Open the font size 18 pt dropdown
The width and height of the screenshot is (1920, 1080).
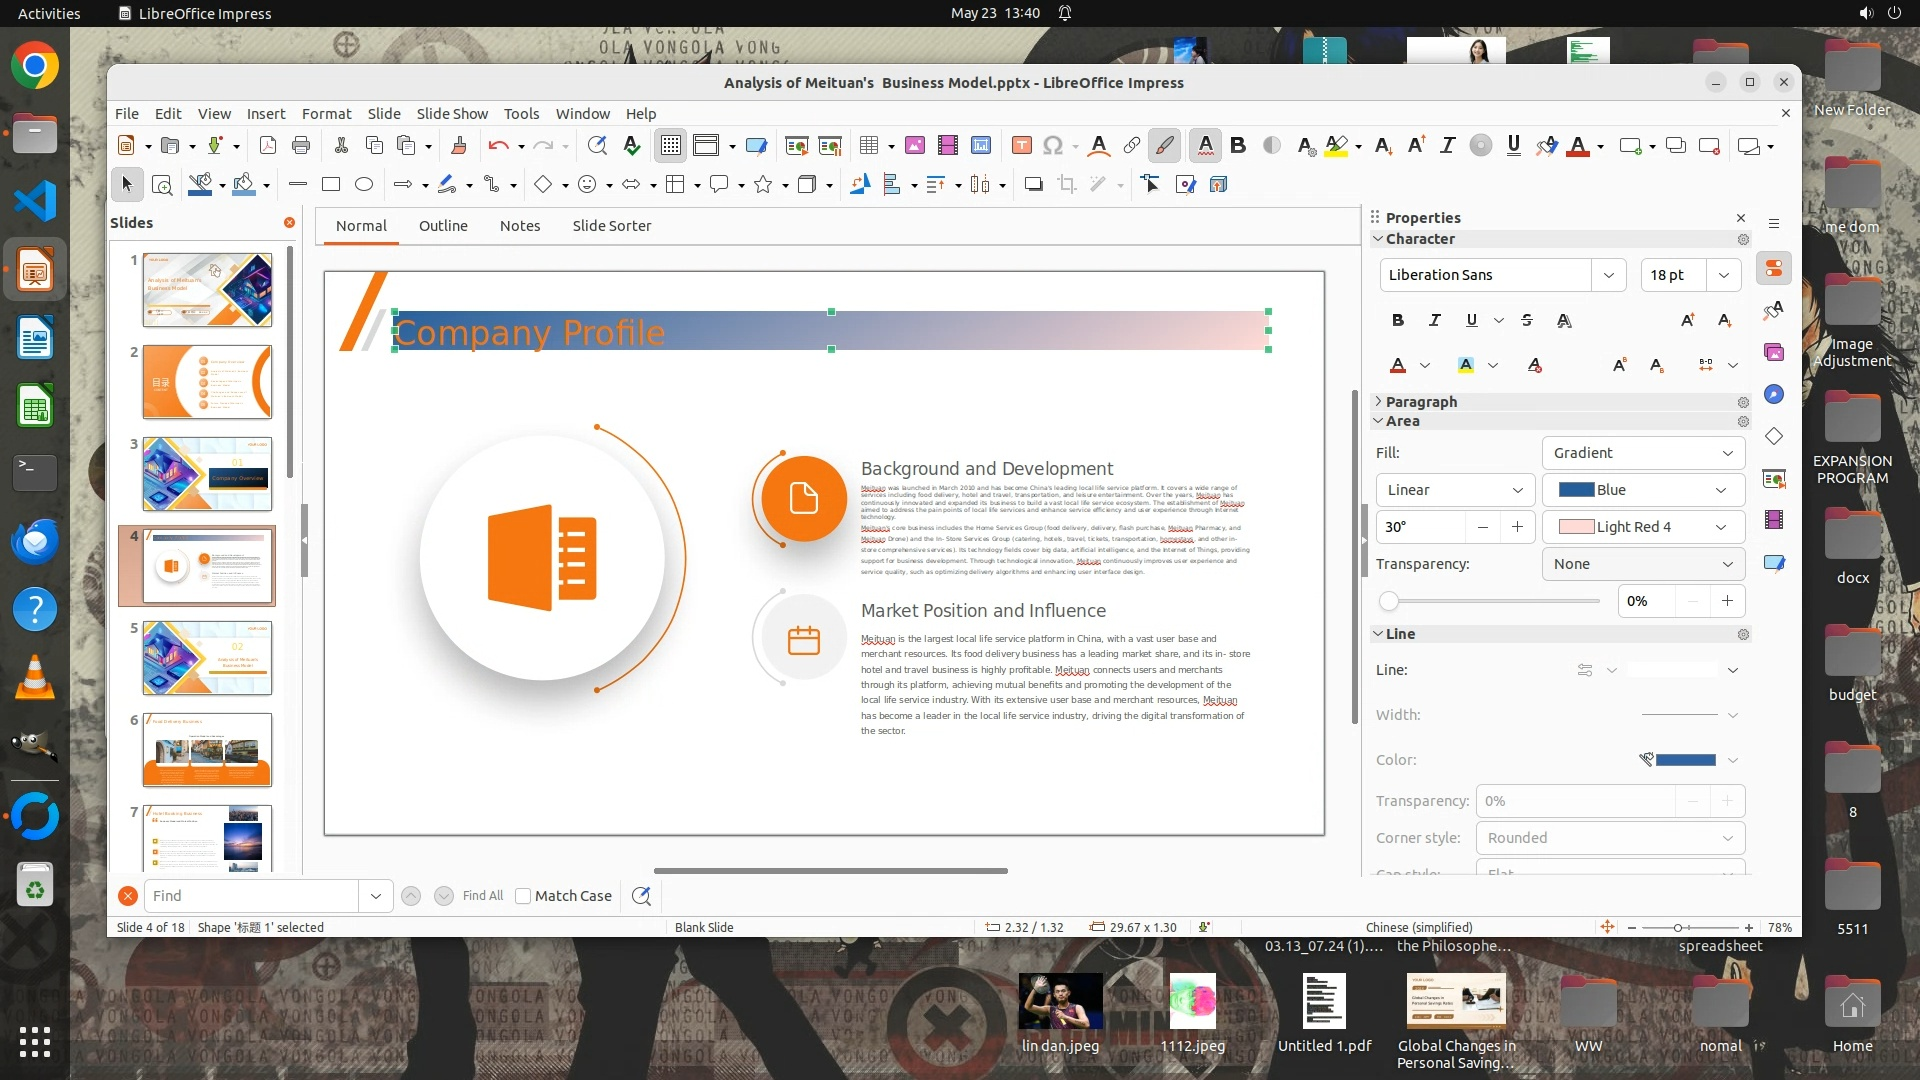(1723, 275)
